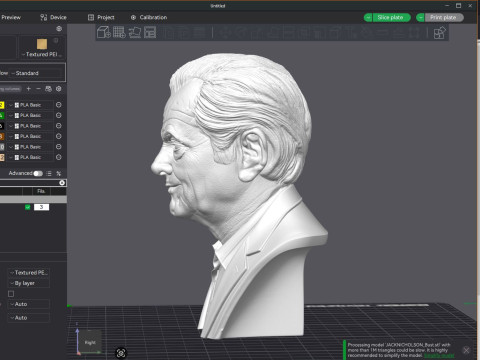
Task: Switch to the Preview tab
Action: 11,17
